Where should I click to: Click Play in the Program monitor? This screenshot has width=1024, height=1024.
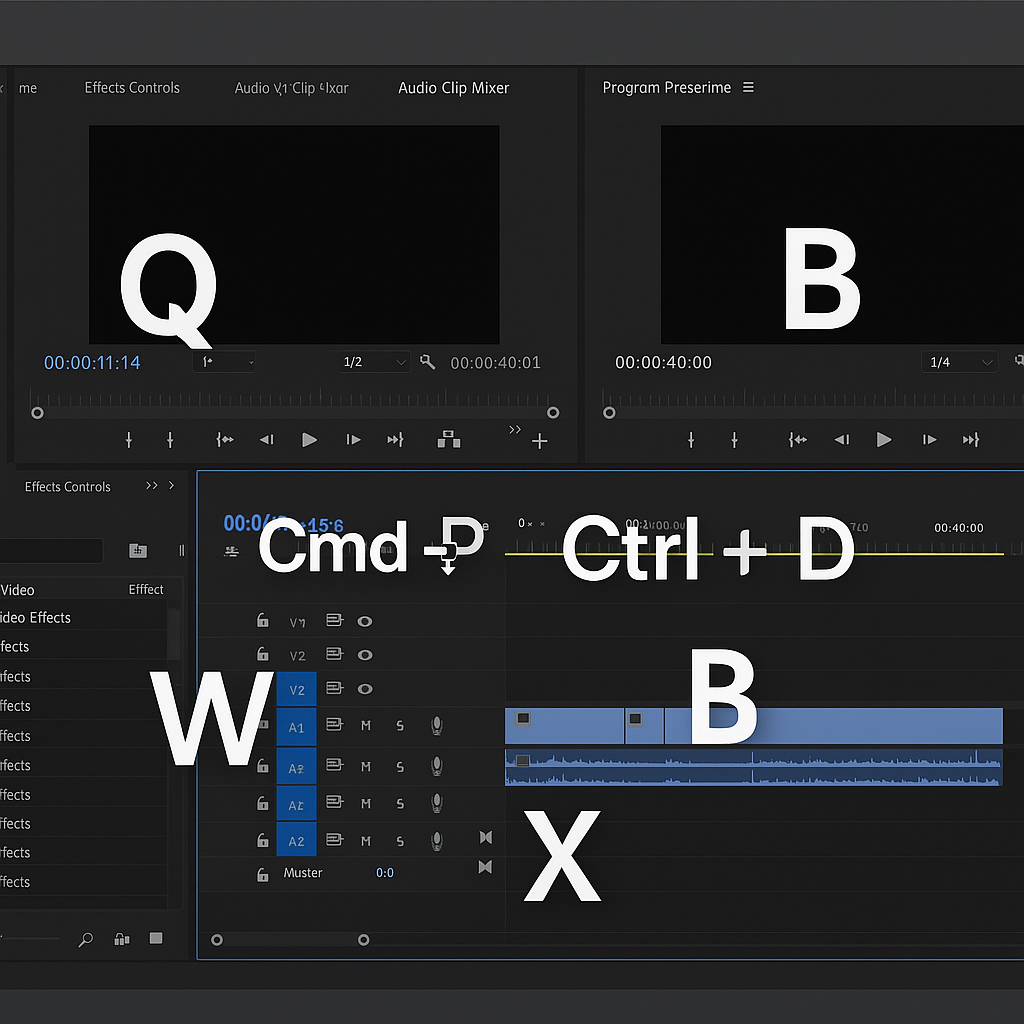(x=883, y=440)
